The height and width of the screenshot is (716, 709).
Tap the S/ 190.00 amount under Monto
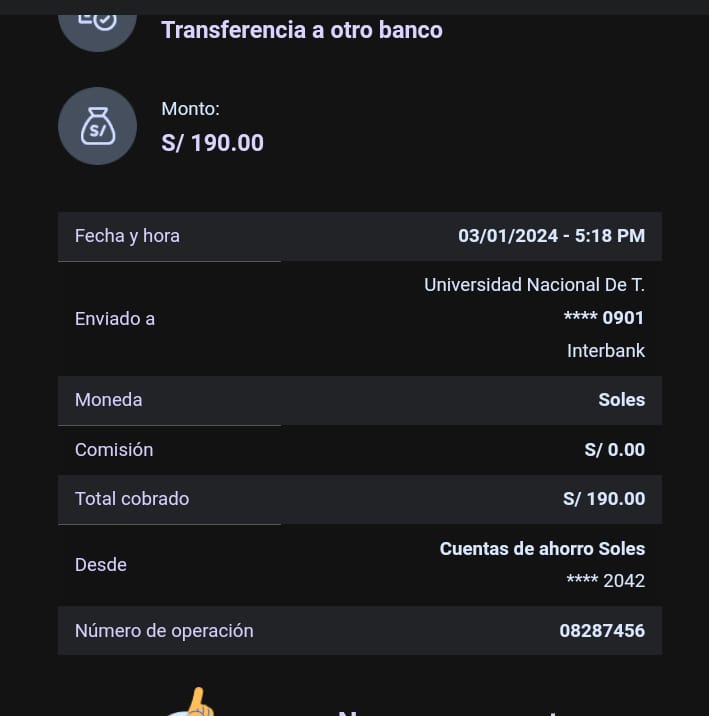[212, 143]
